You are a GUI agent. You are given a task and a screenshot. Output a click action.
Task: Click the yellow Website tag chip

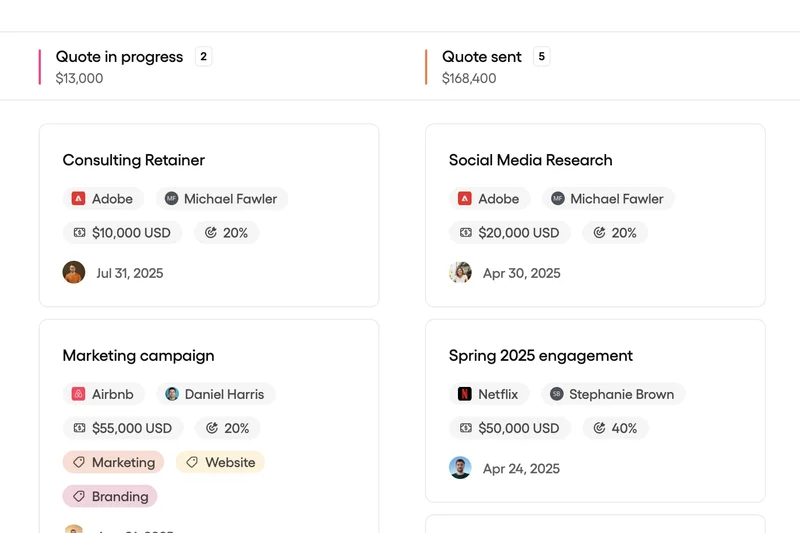[x=220, y=463]
